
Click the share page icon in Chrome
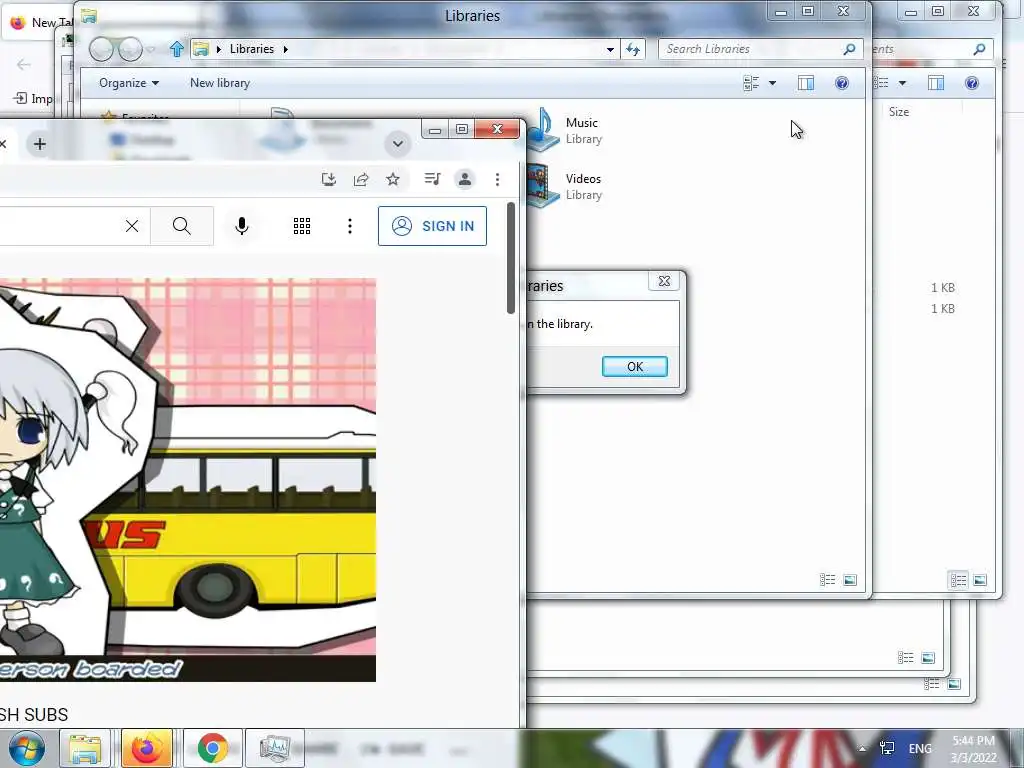(361, 179)
